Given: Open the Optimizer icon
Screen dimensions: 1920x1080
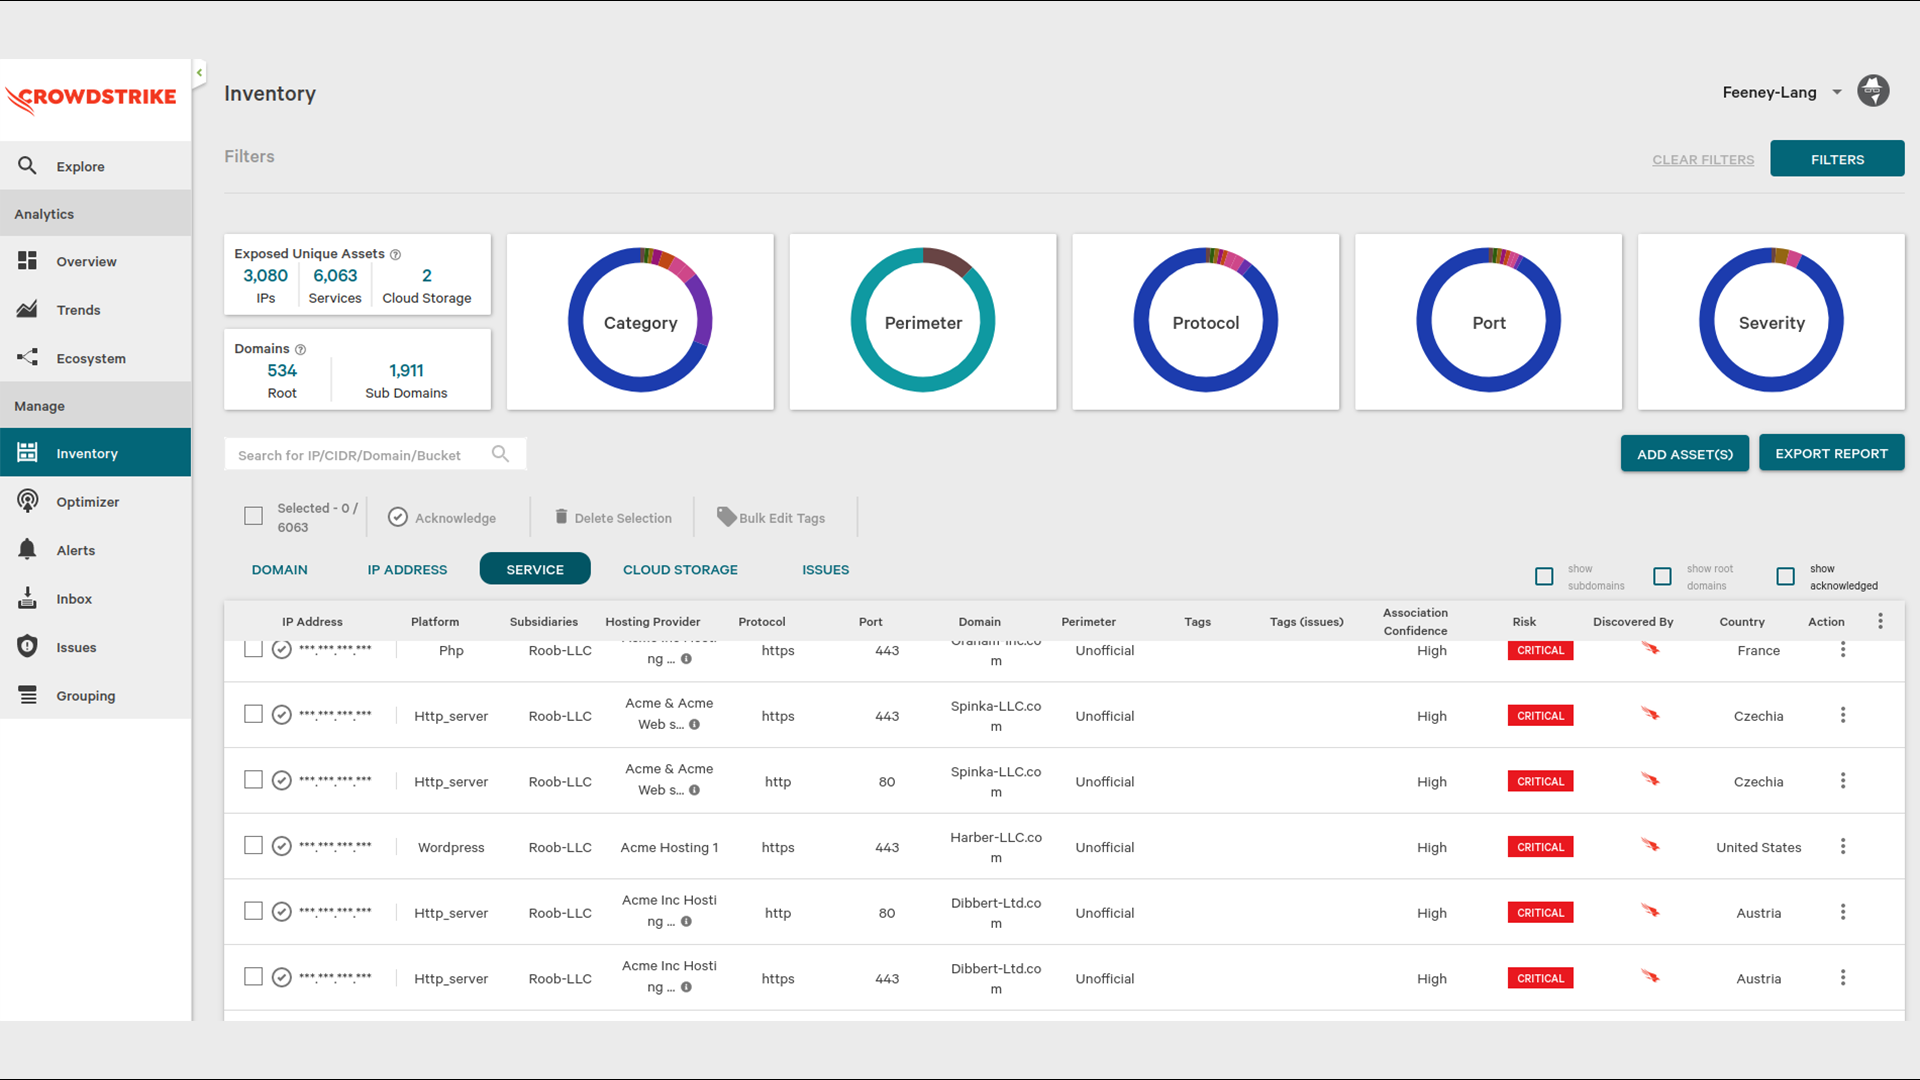Looking at the screenshot, I should pyautogui.click(x=27, y=501).
